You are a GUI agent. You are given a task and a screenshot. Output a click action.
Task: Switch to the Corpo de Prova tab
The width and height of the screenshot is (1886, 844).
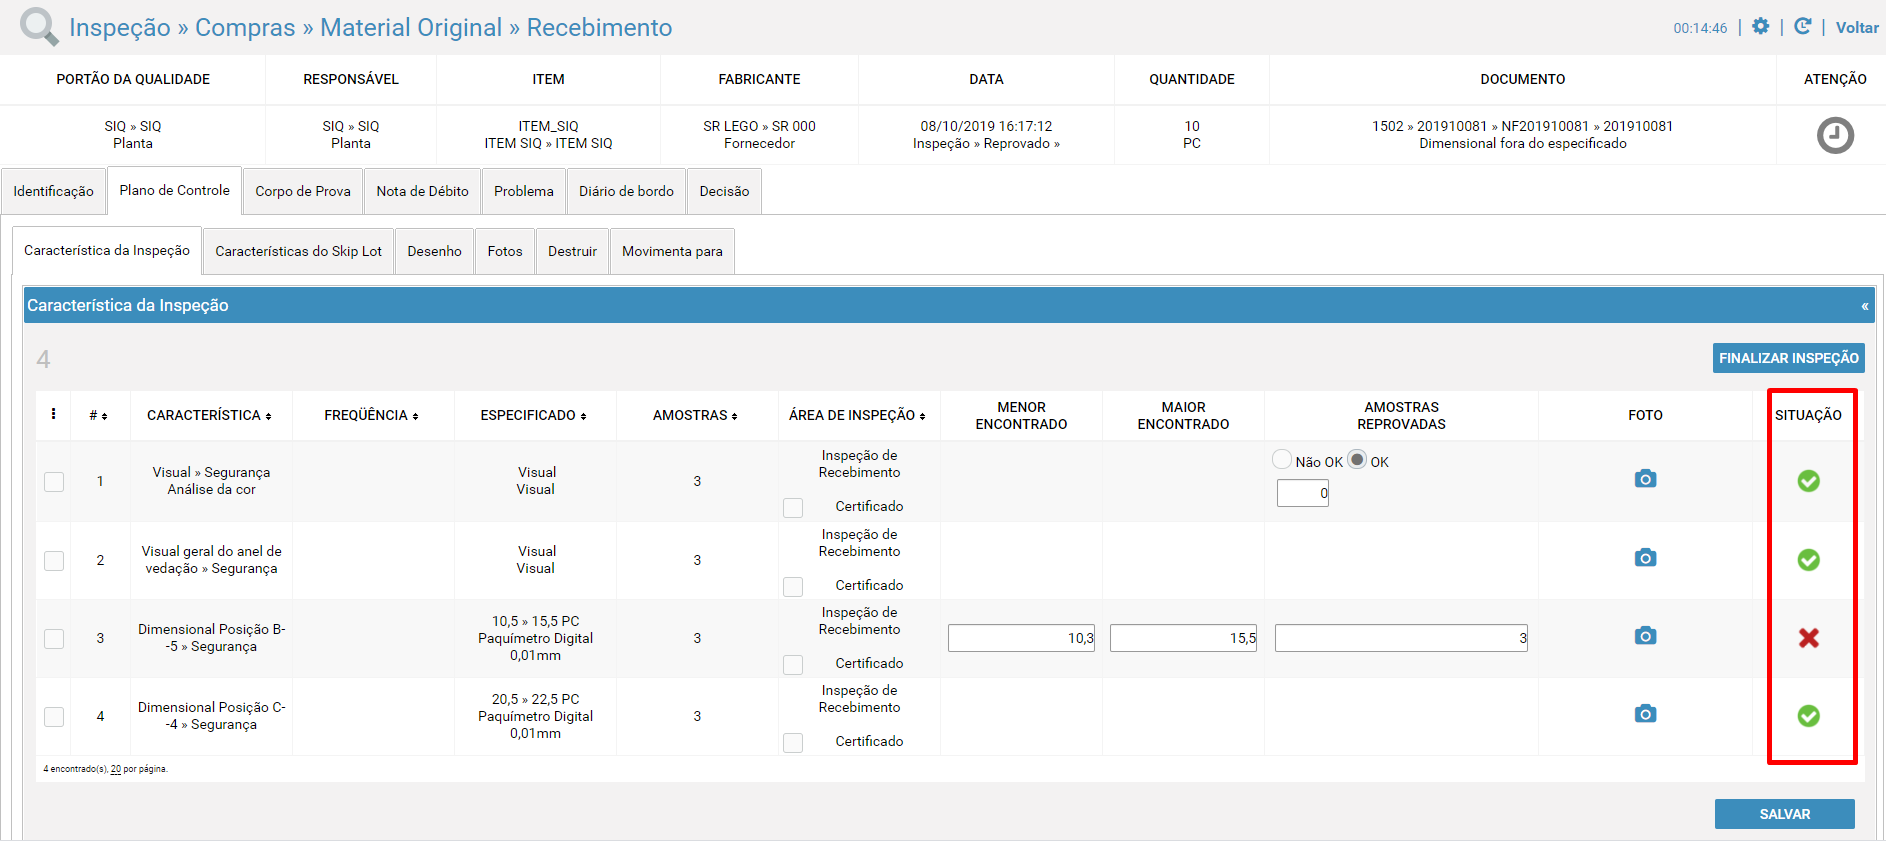pos(303,191)
